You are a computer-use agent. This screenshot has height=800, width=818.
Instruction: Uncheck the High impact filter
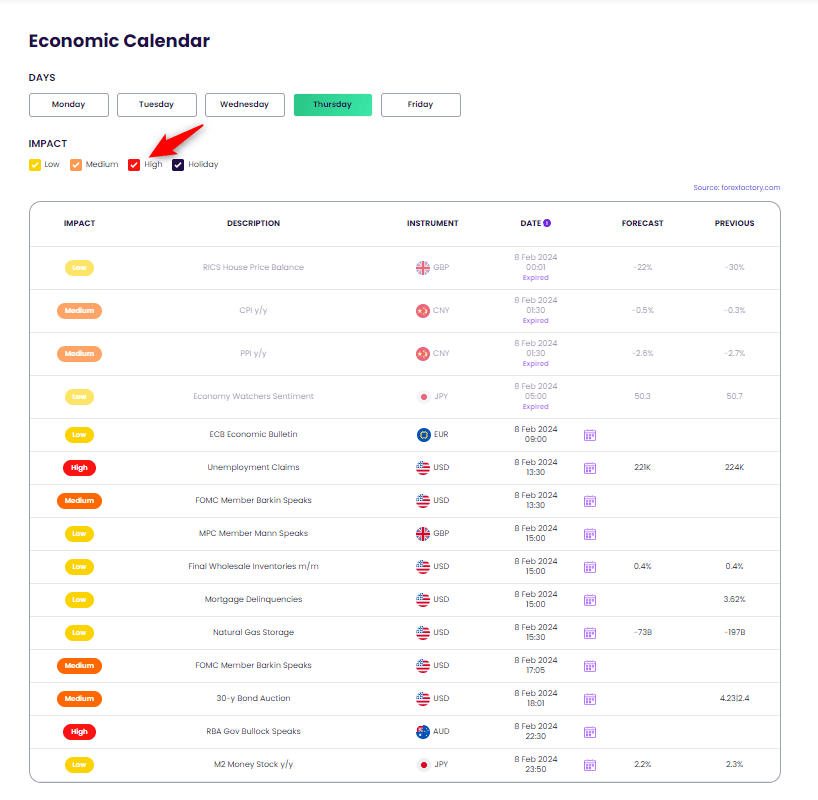click(134, 164)
